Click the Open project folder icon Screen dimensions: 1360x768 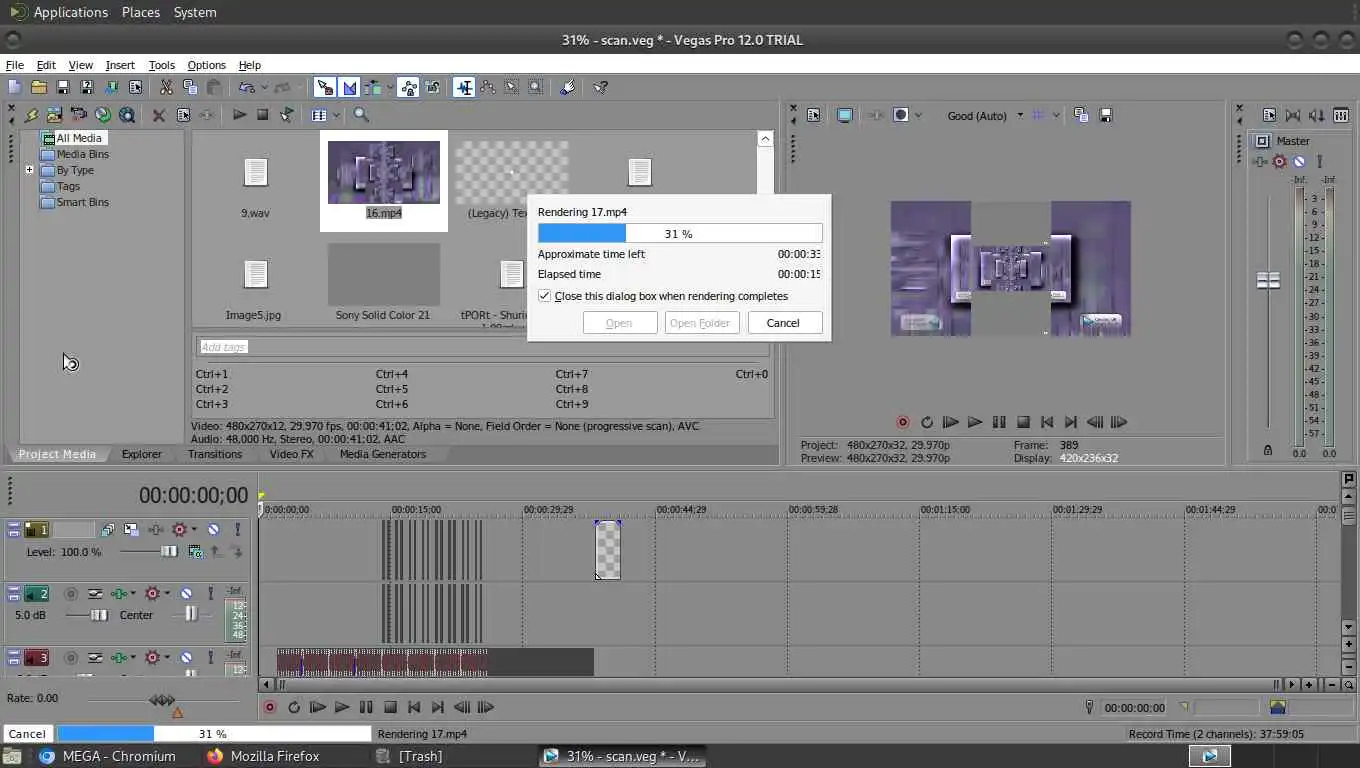click(x=39, y=88)
